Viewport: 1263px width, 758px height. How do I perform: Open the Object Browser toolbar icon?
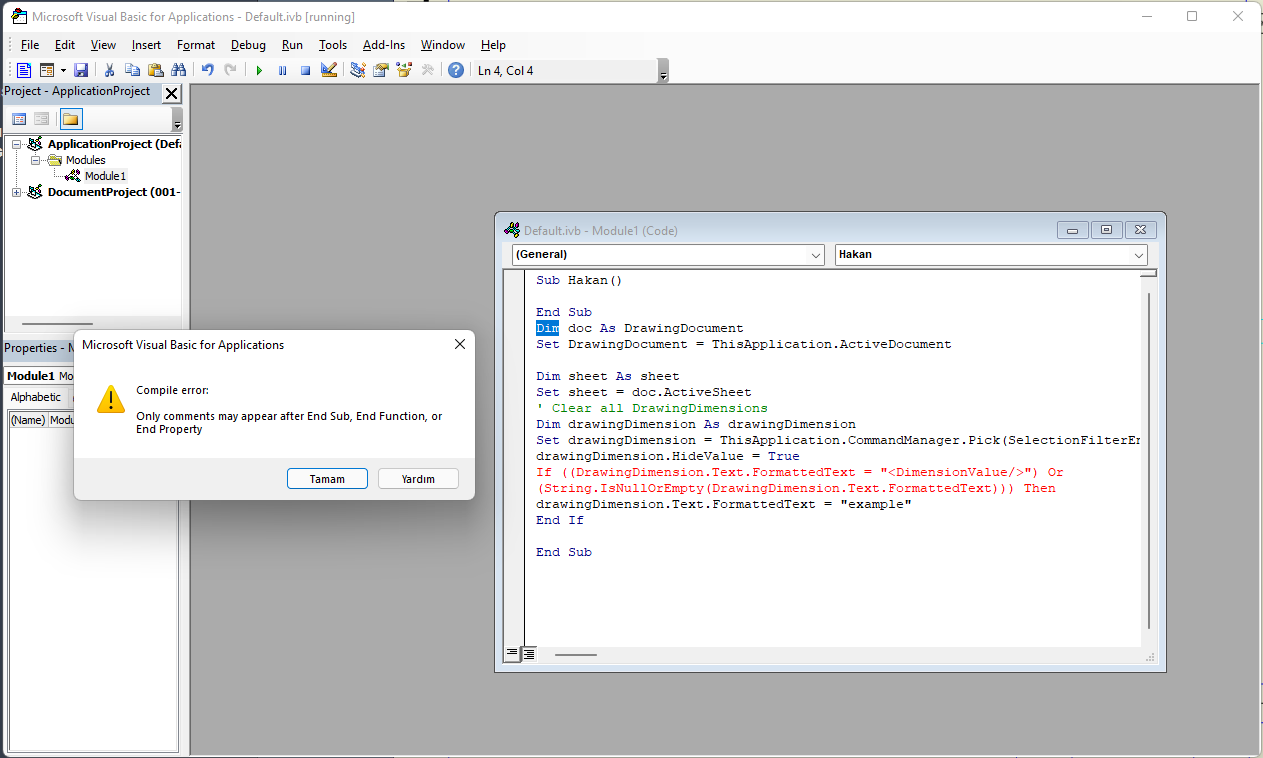point(404,70)
